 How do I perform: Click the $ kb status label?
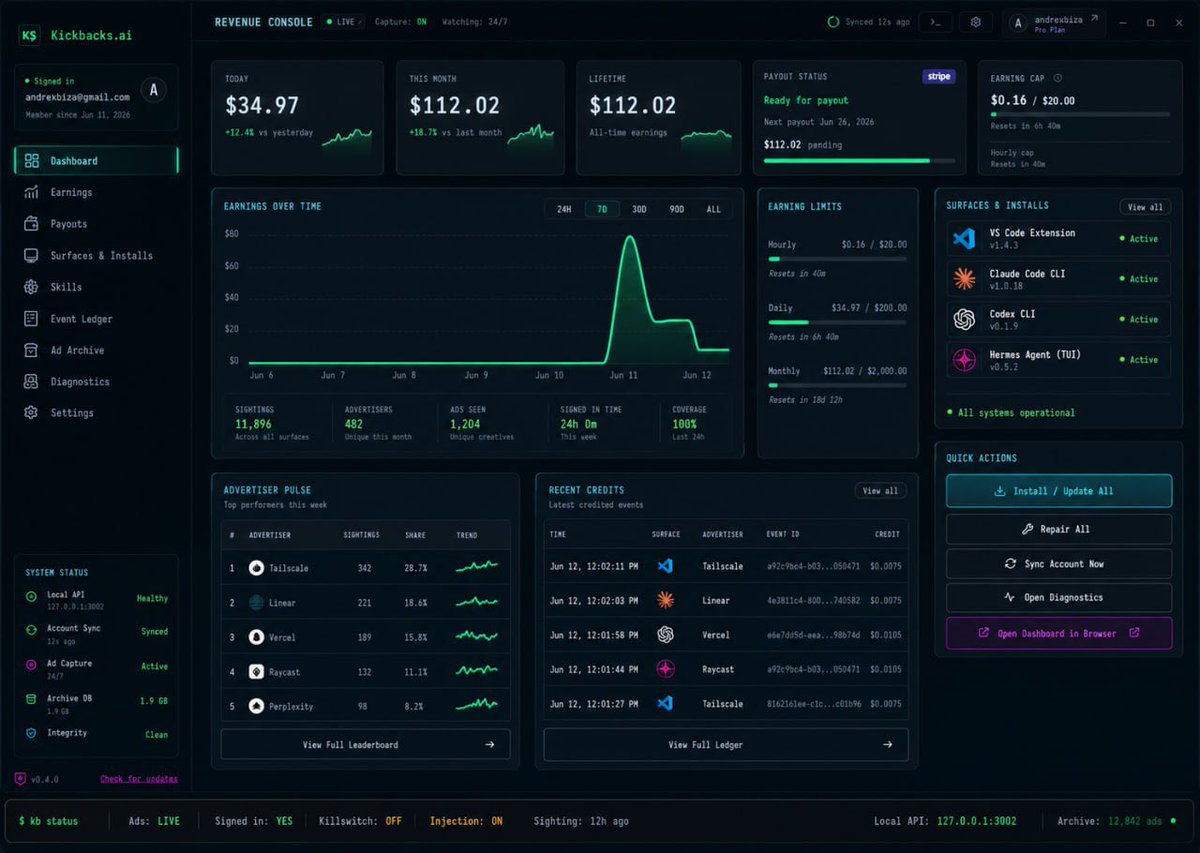(50, 821)
